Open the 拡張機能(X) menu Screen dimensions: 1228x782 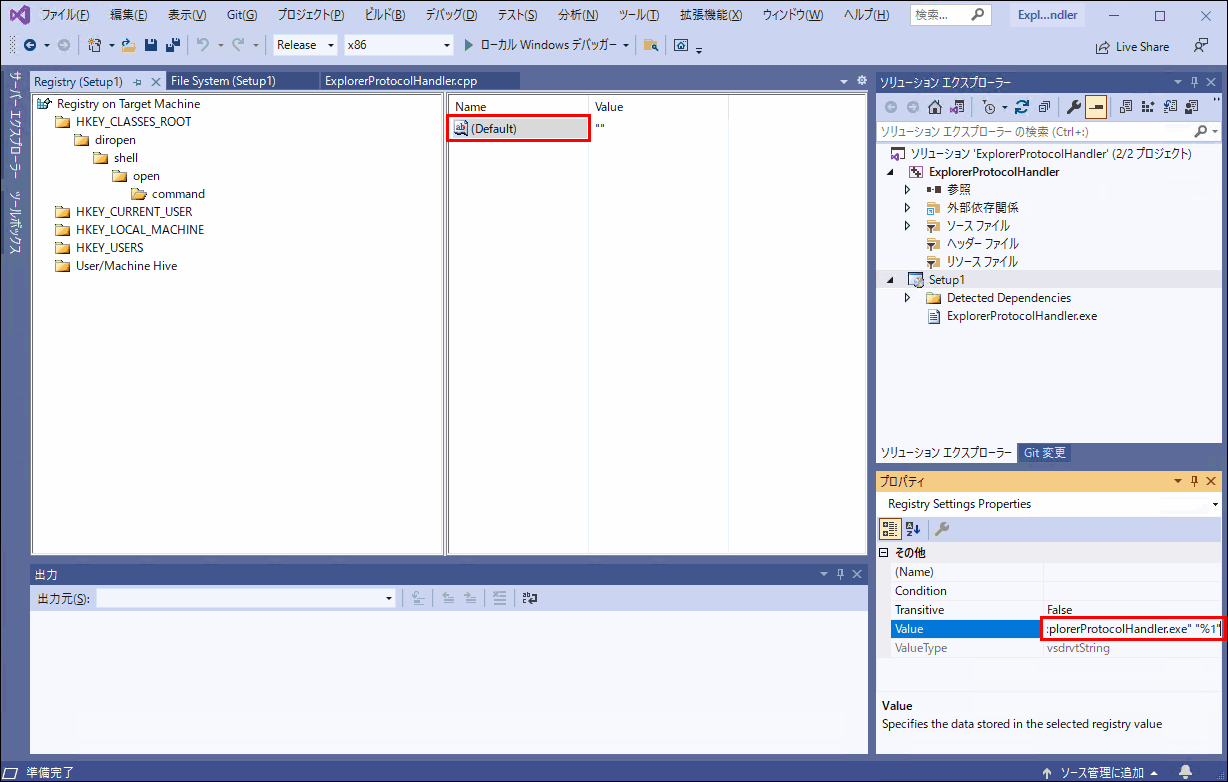tap(710, 15)
